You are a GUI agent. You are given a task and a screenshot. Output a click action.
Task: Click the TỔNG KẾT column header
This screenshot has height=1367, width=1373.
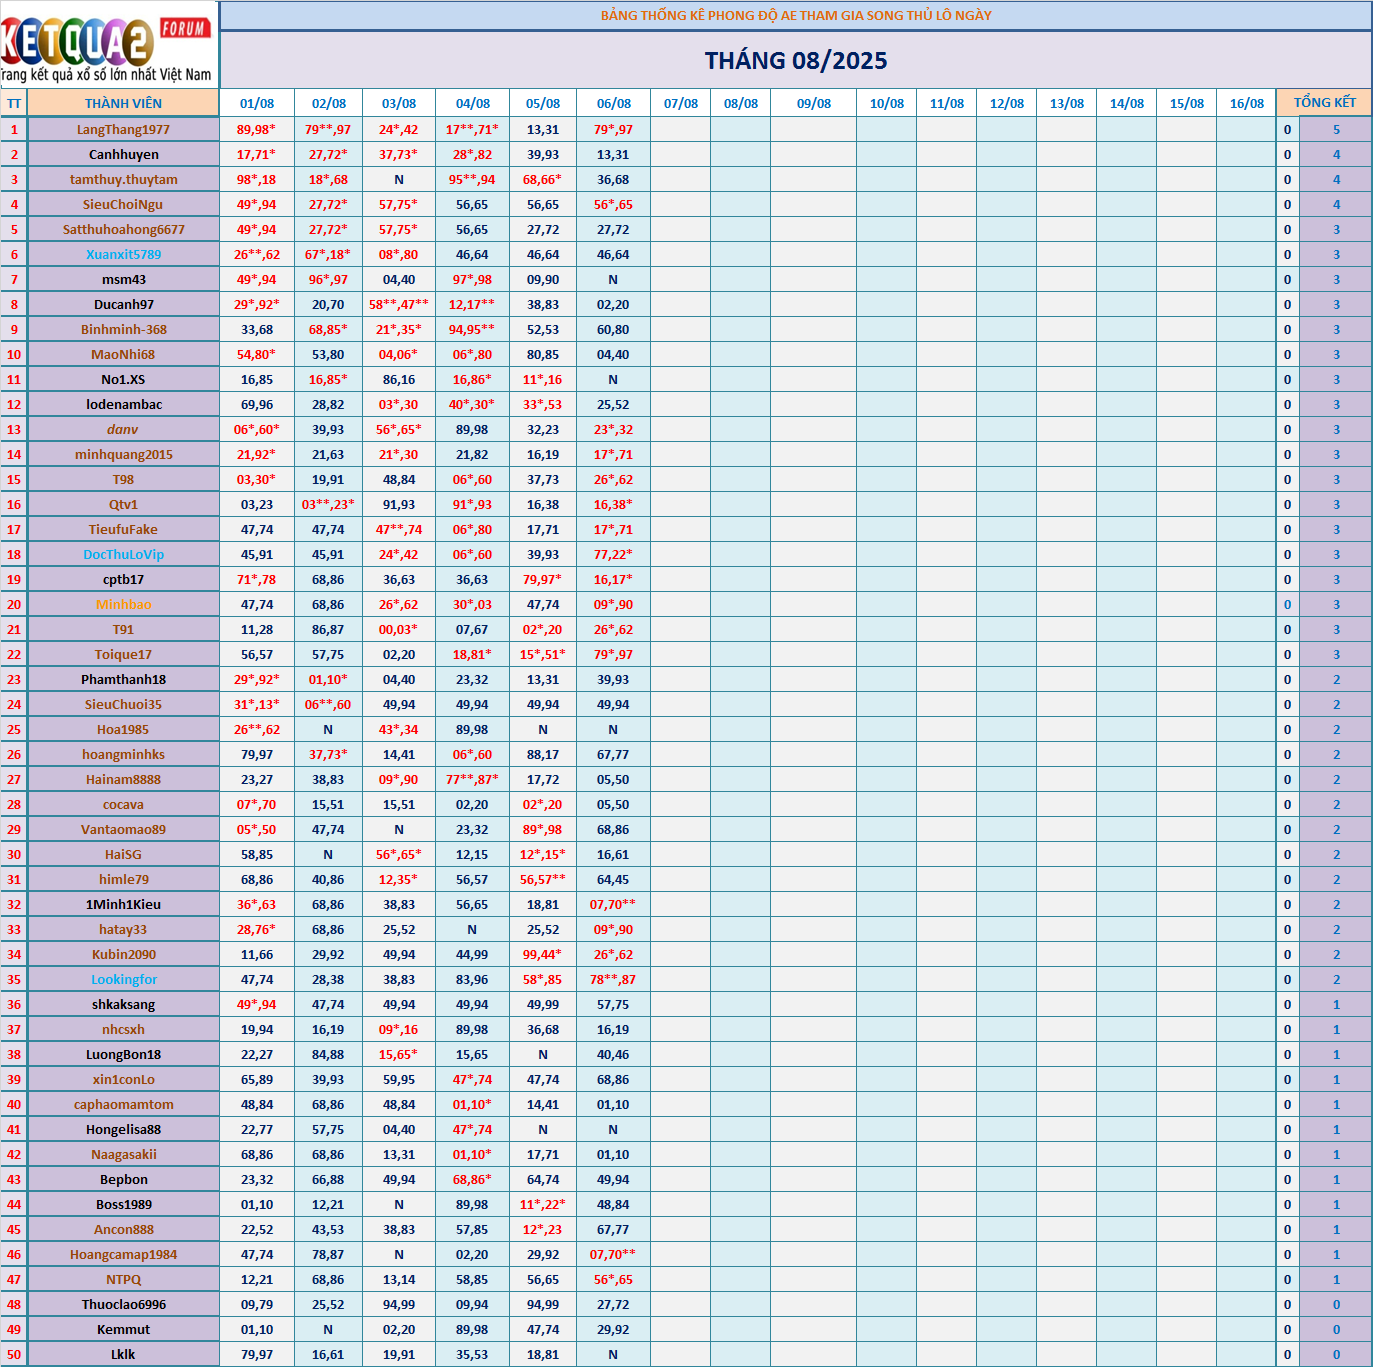pos(1324,103)
